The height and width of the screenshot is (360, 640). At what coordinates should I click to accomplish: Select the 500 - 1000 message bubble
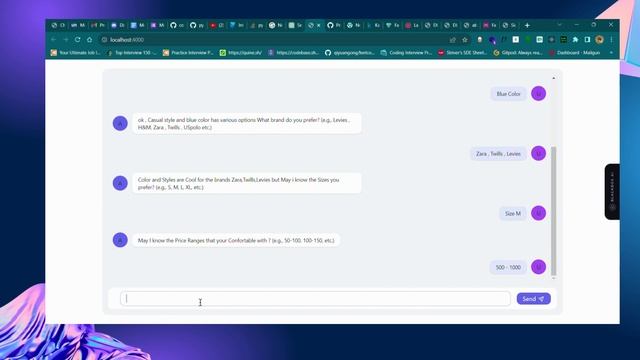point(508,267)
